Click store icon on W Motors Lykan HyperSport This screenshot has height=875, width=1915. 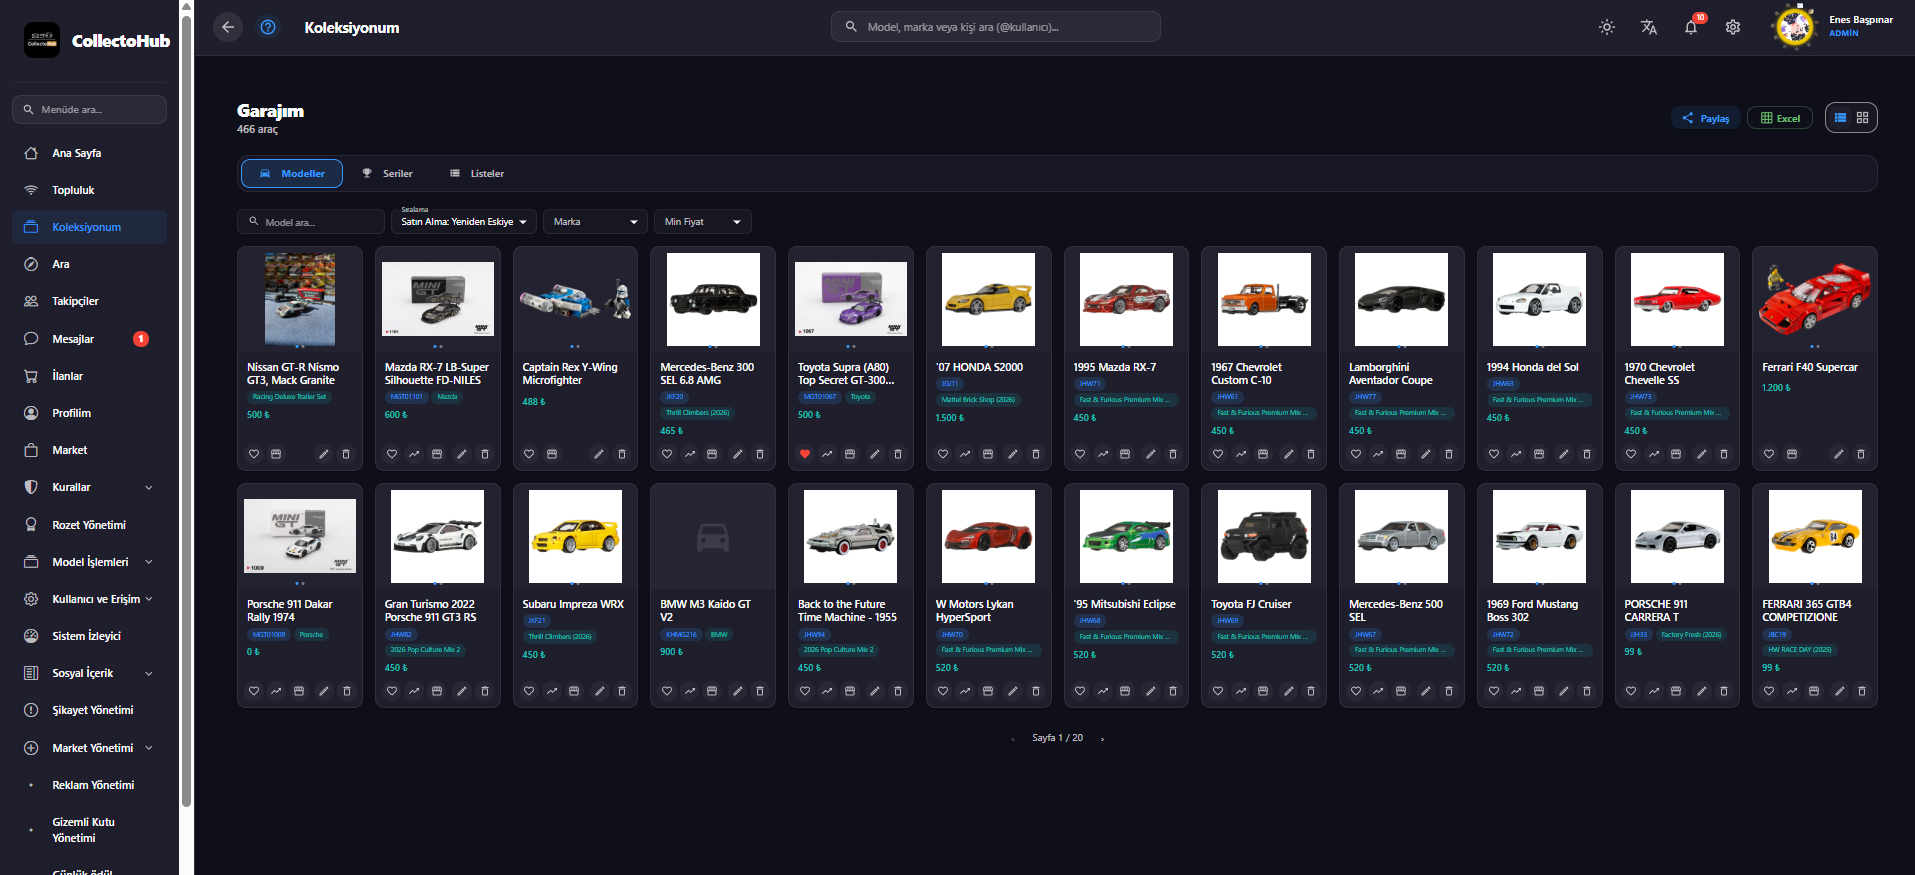(988, 691)
